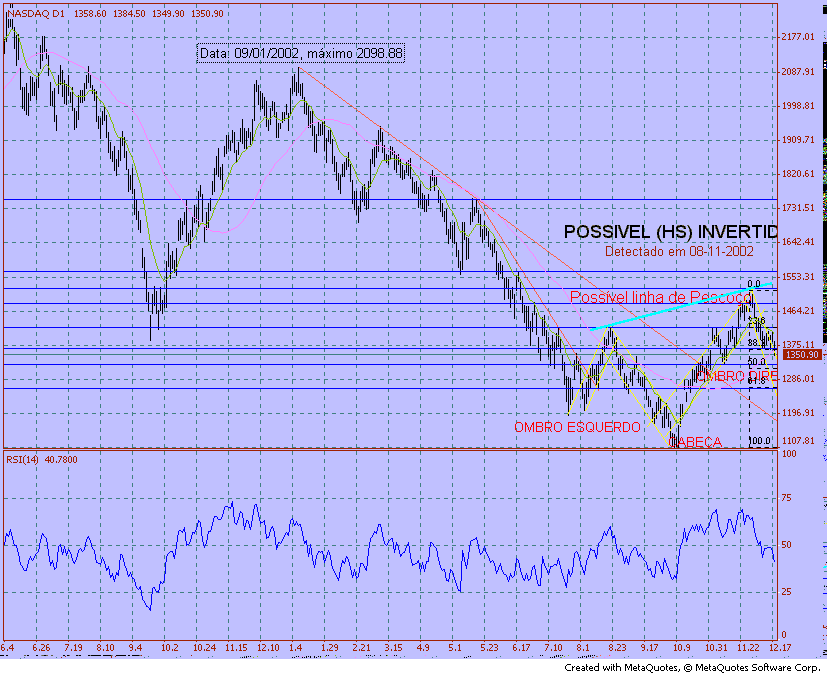Click the 7.19 date on time axis

click(73, 648)
